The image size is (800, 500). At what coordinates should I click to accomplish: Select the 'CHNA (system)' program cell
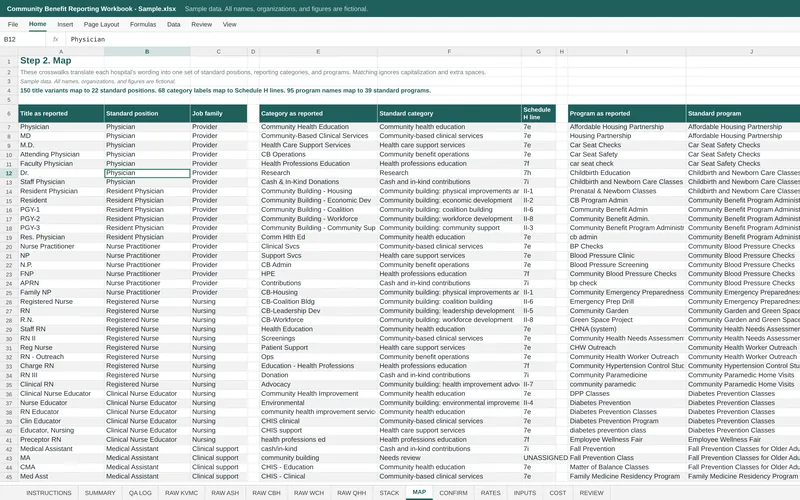627,329
